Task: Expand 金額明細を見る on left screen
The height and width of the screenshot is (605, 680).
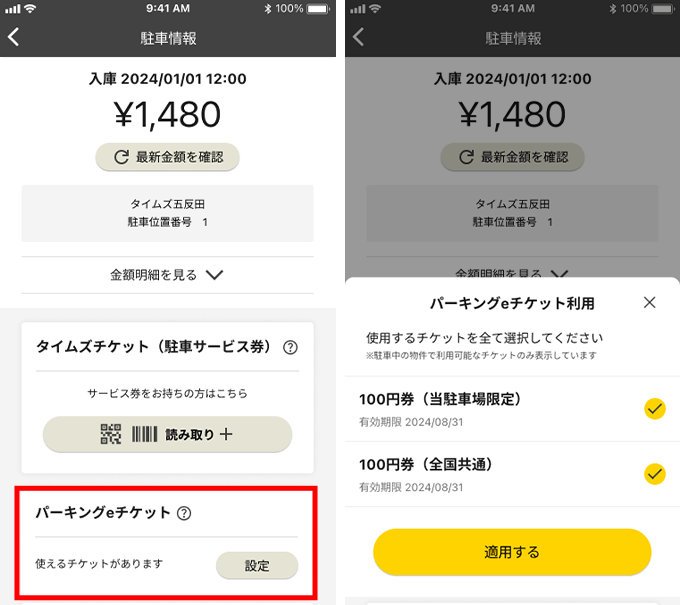Action: tap(167, 275)
